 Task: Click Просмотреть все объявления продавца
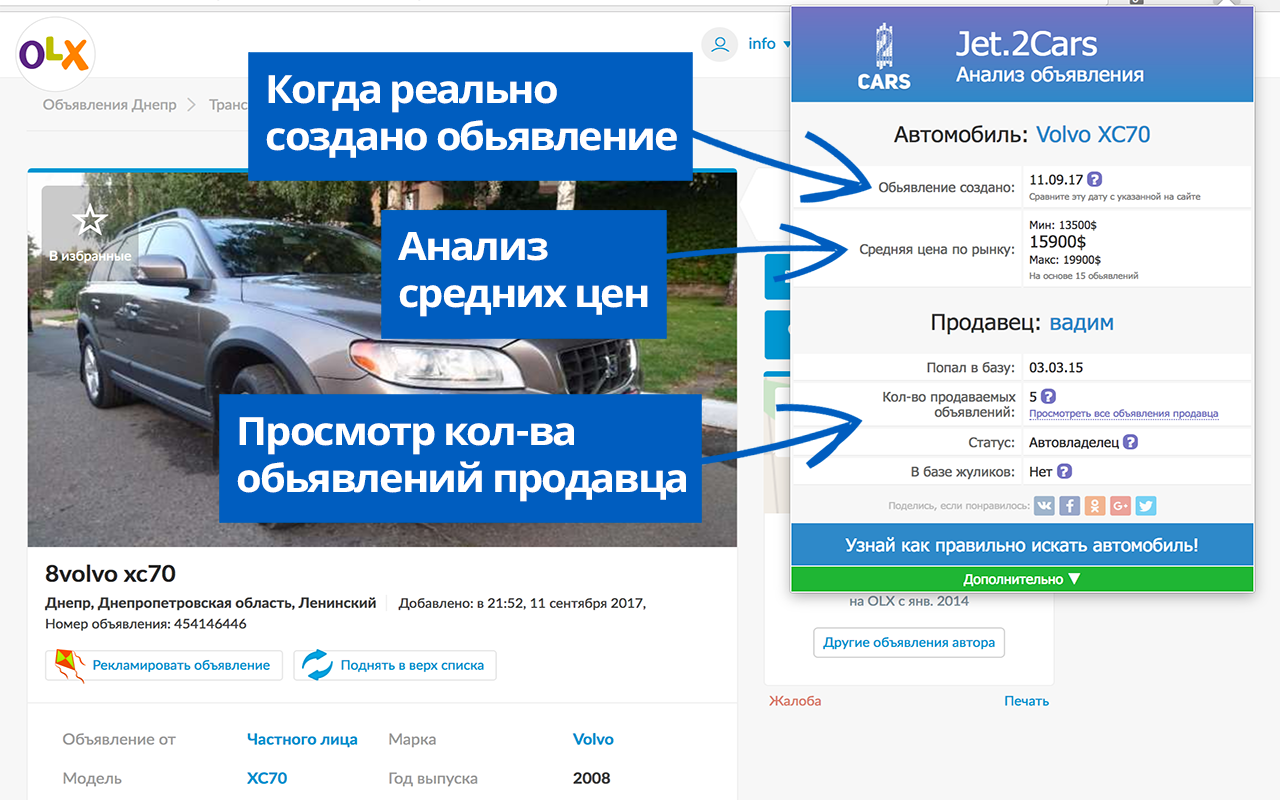click(x=1124, y=414)
